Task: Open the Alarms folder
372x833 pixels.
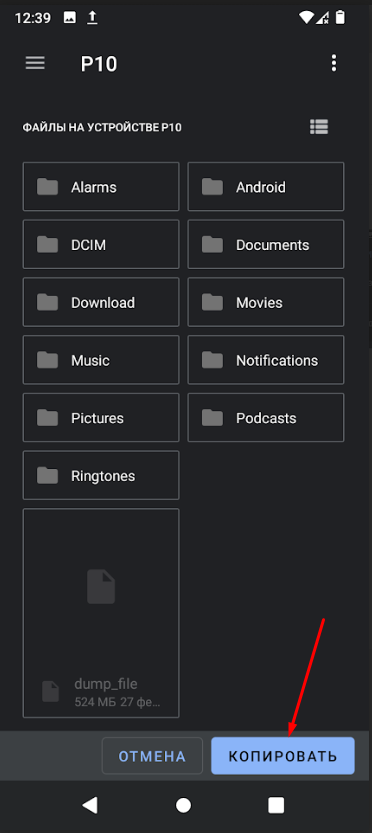Action: click(x=101, y=186)
